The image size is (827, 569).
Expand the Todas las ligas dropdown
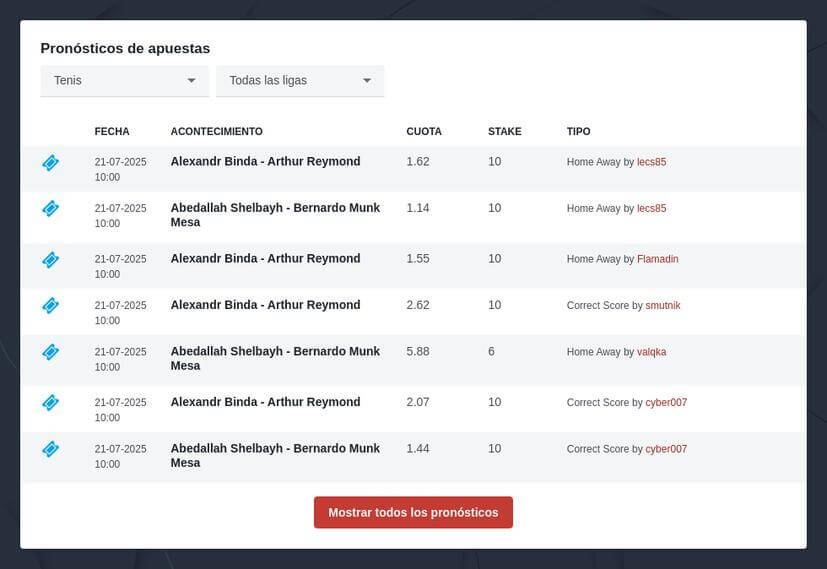click(301, 81)
